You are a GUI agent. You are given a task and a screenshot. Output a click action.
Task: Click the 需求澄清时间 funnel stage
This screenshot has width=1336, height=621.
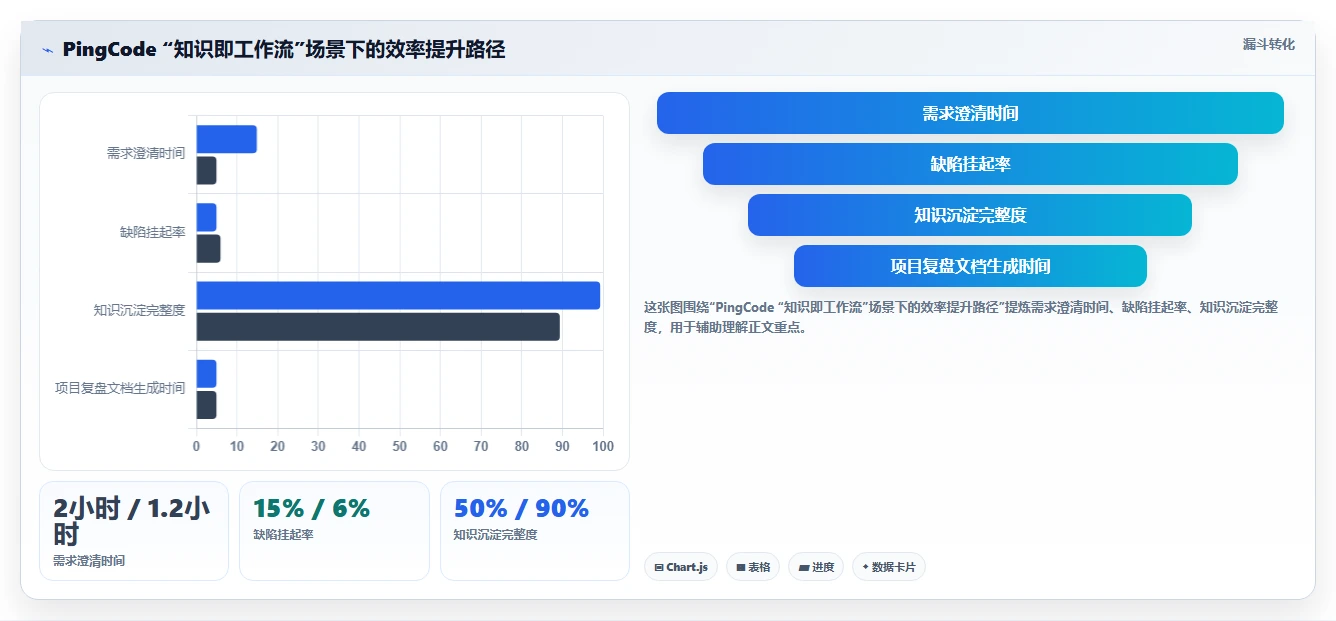pyautogui.click(x=970, y=113)
